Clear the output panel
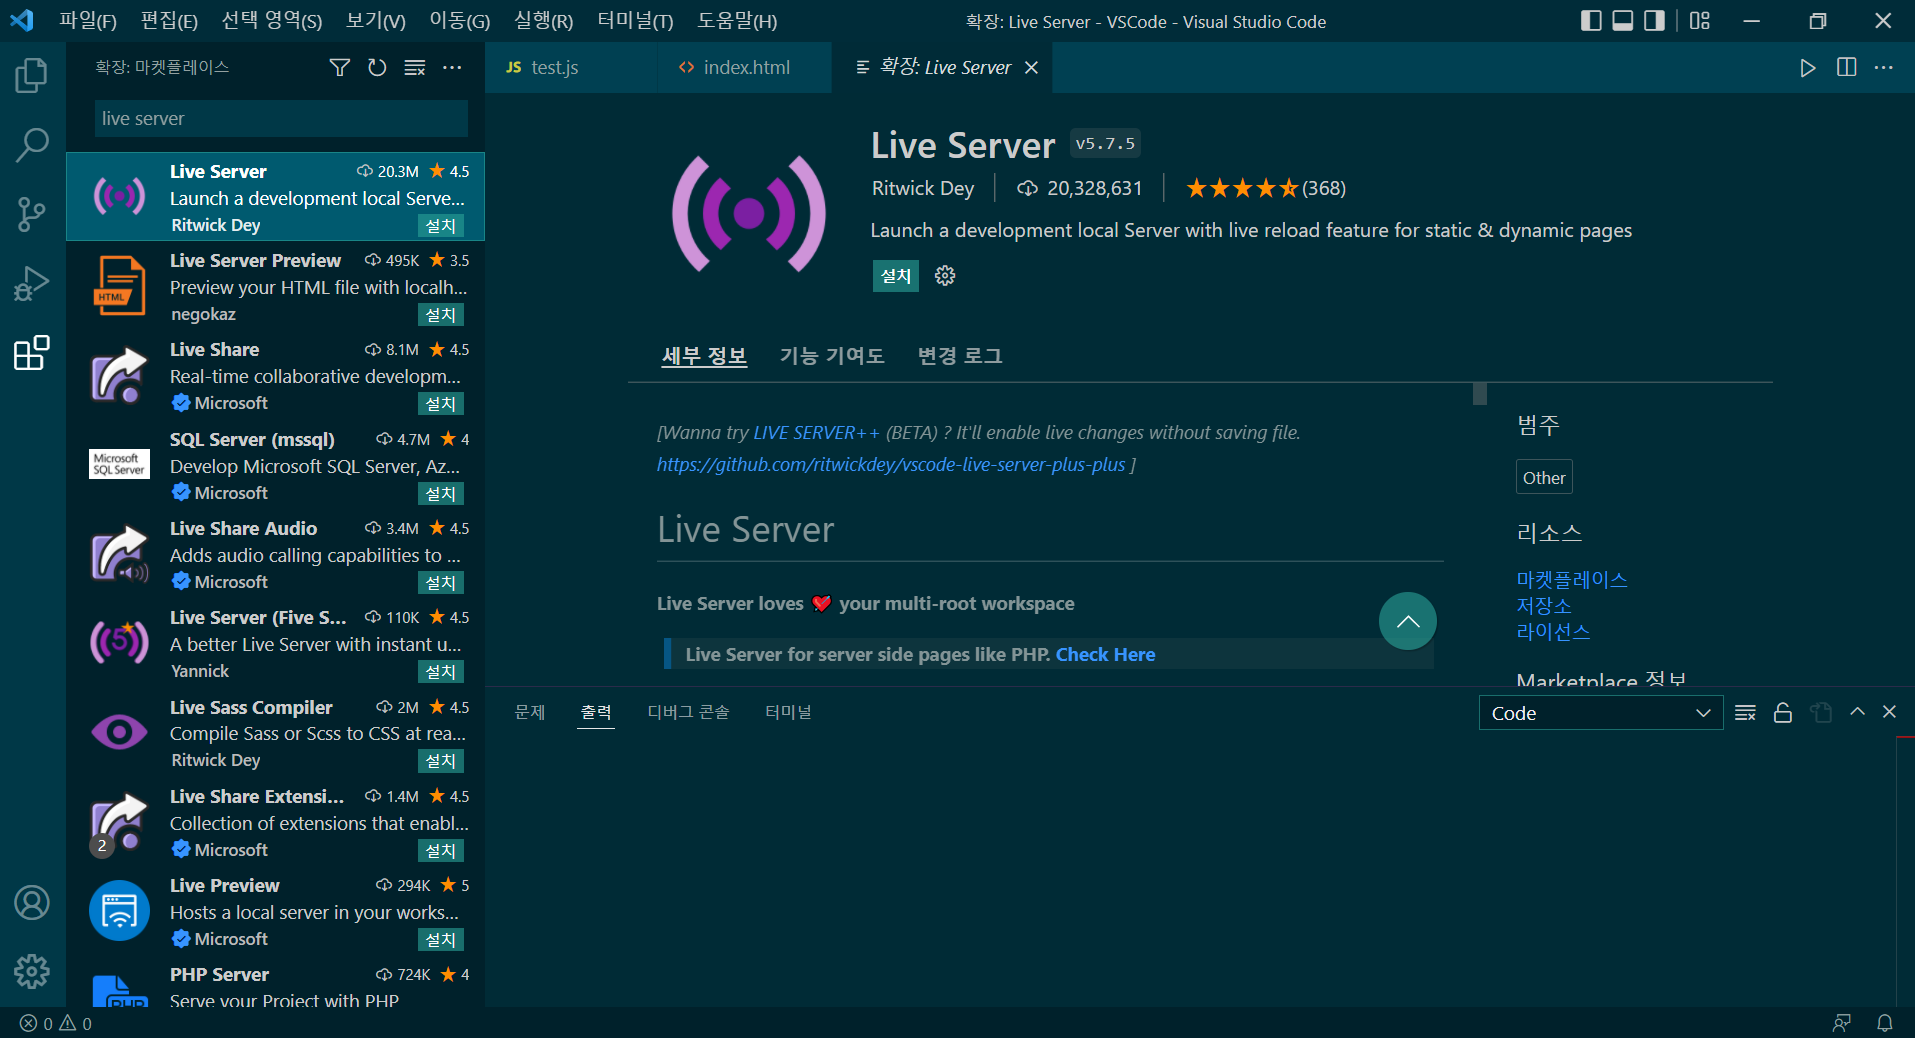Screen dimensions: 1915x1038 click(1745, 712)
